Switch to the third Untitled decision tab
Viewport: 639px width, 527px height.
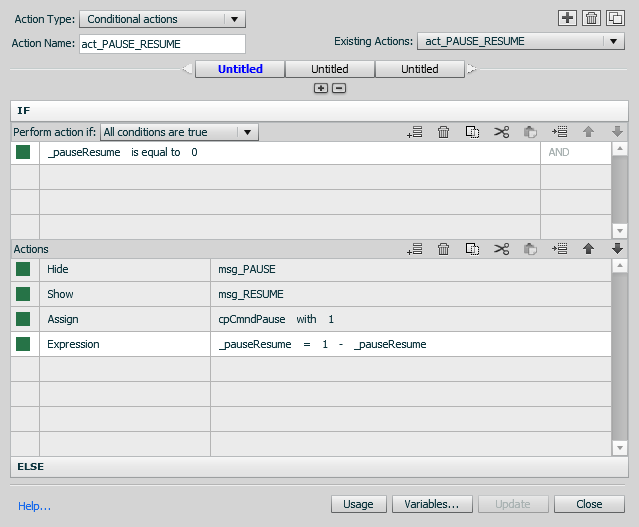[x=420, y=69]
